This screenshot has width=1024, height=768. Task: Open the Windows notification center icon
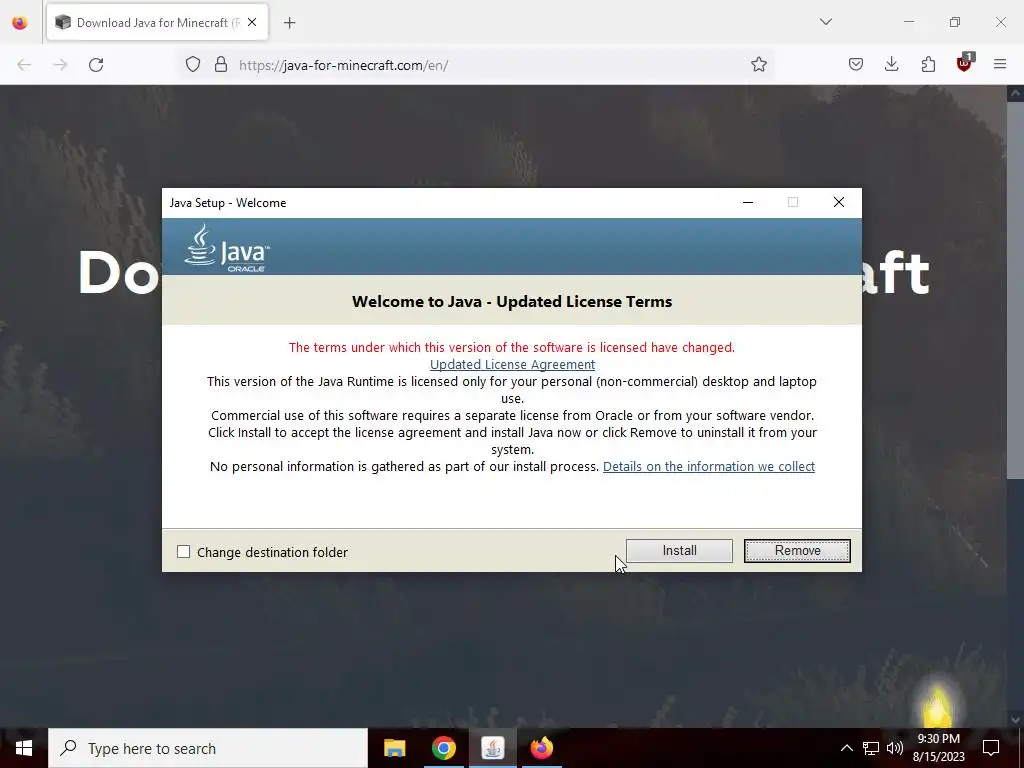[991, 748]
